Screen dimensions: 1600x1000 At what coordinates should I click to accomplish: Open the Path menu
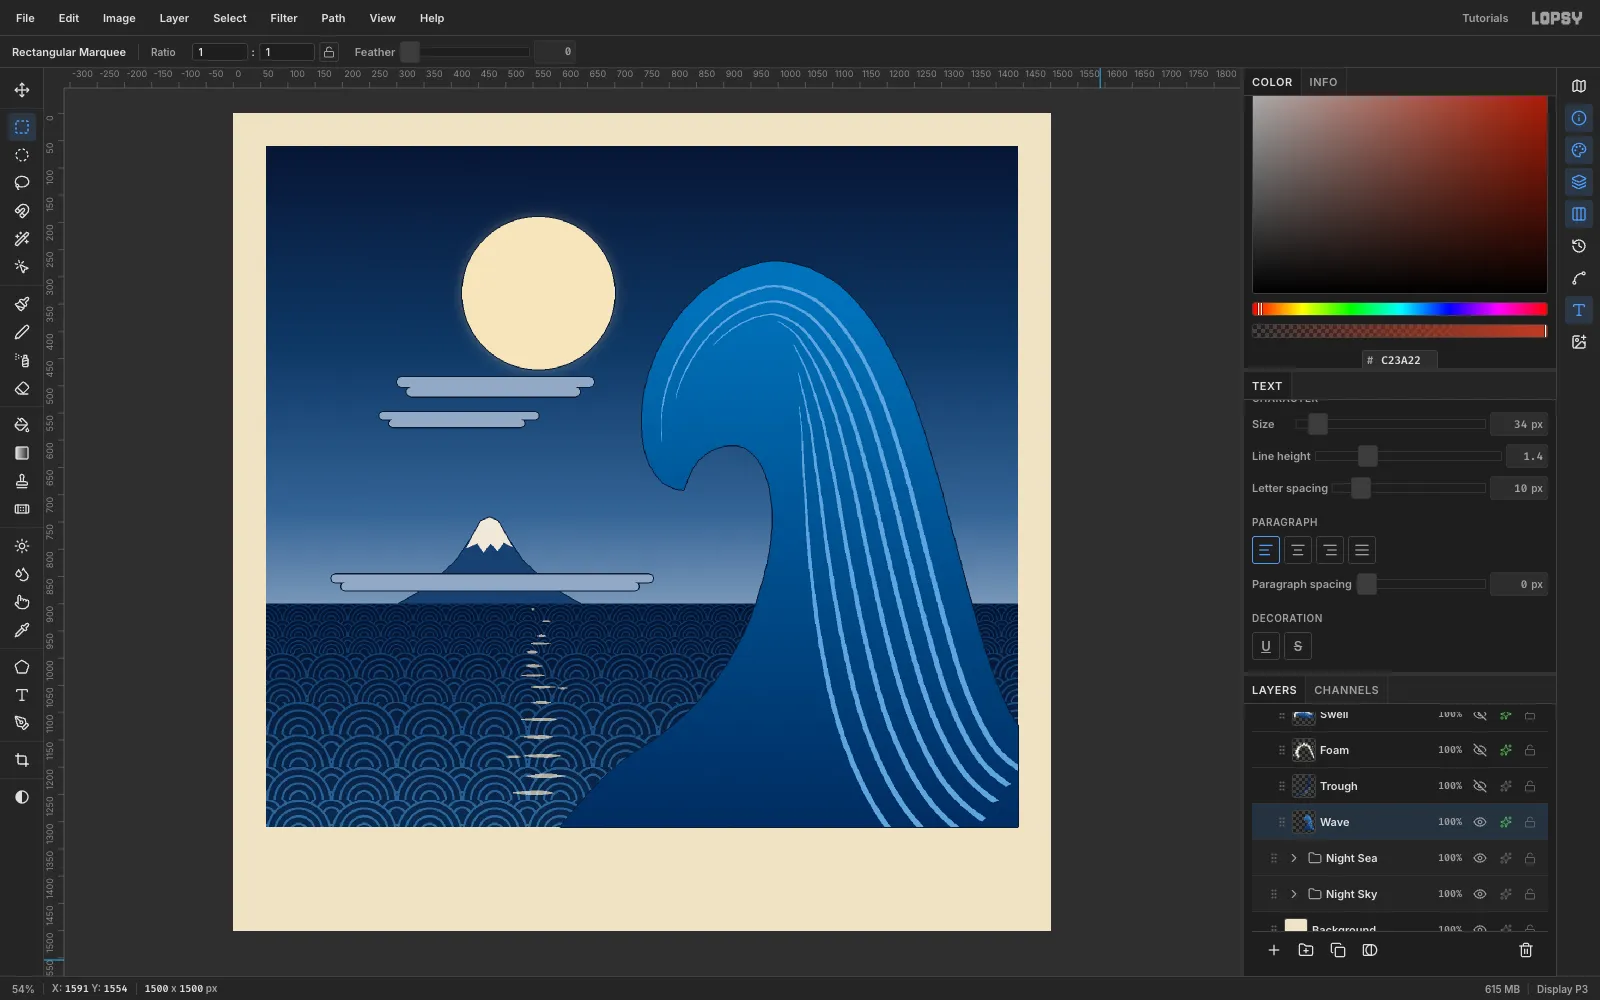point(333,18)
